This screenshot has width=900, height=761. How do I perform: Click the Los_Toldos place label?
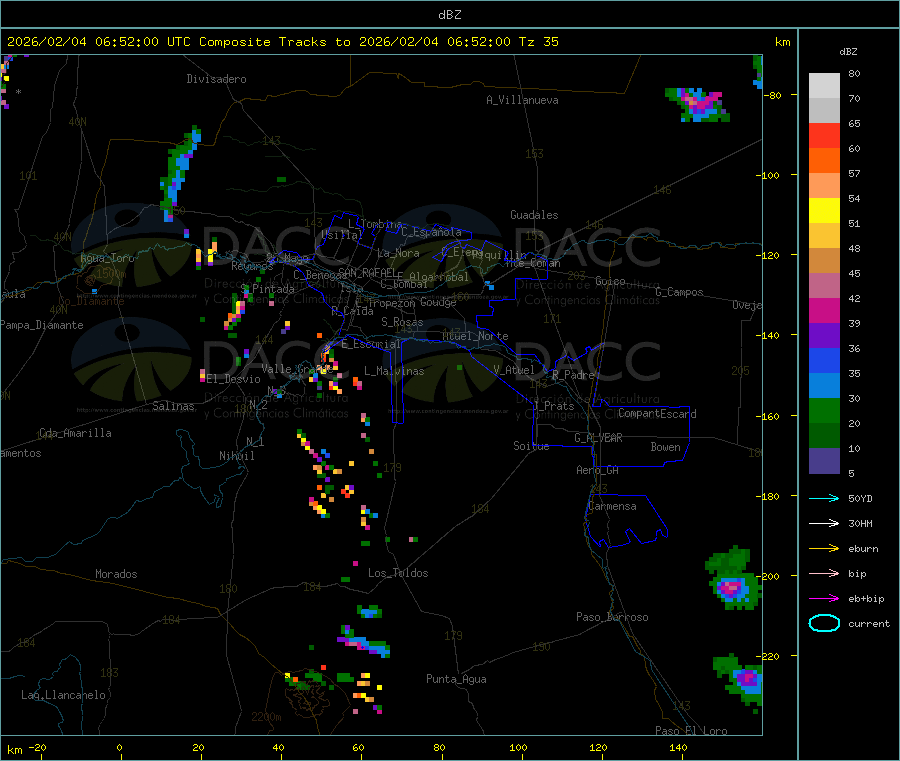[x=398, y=573]
